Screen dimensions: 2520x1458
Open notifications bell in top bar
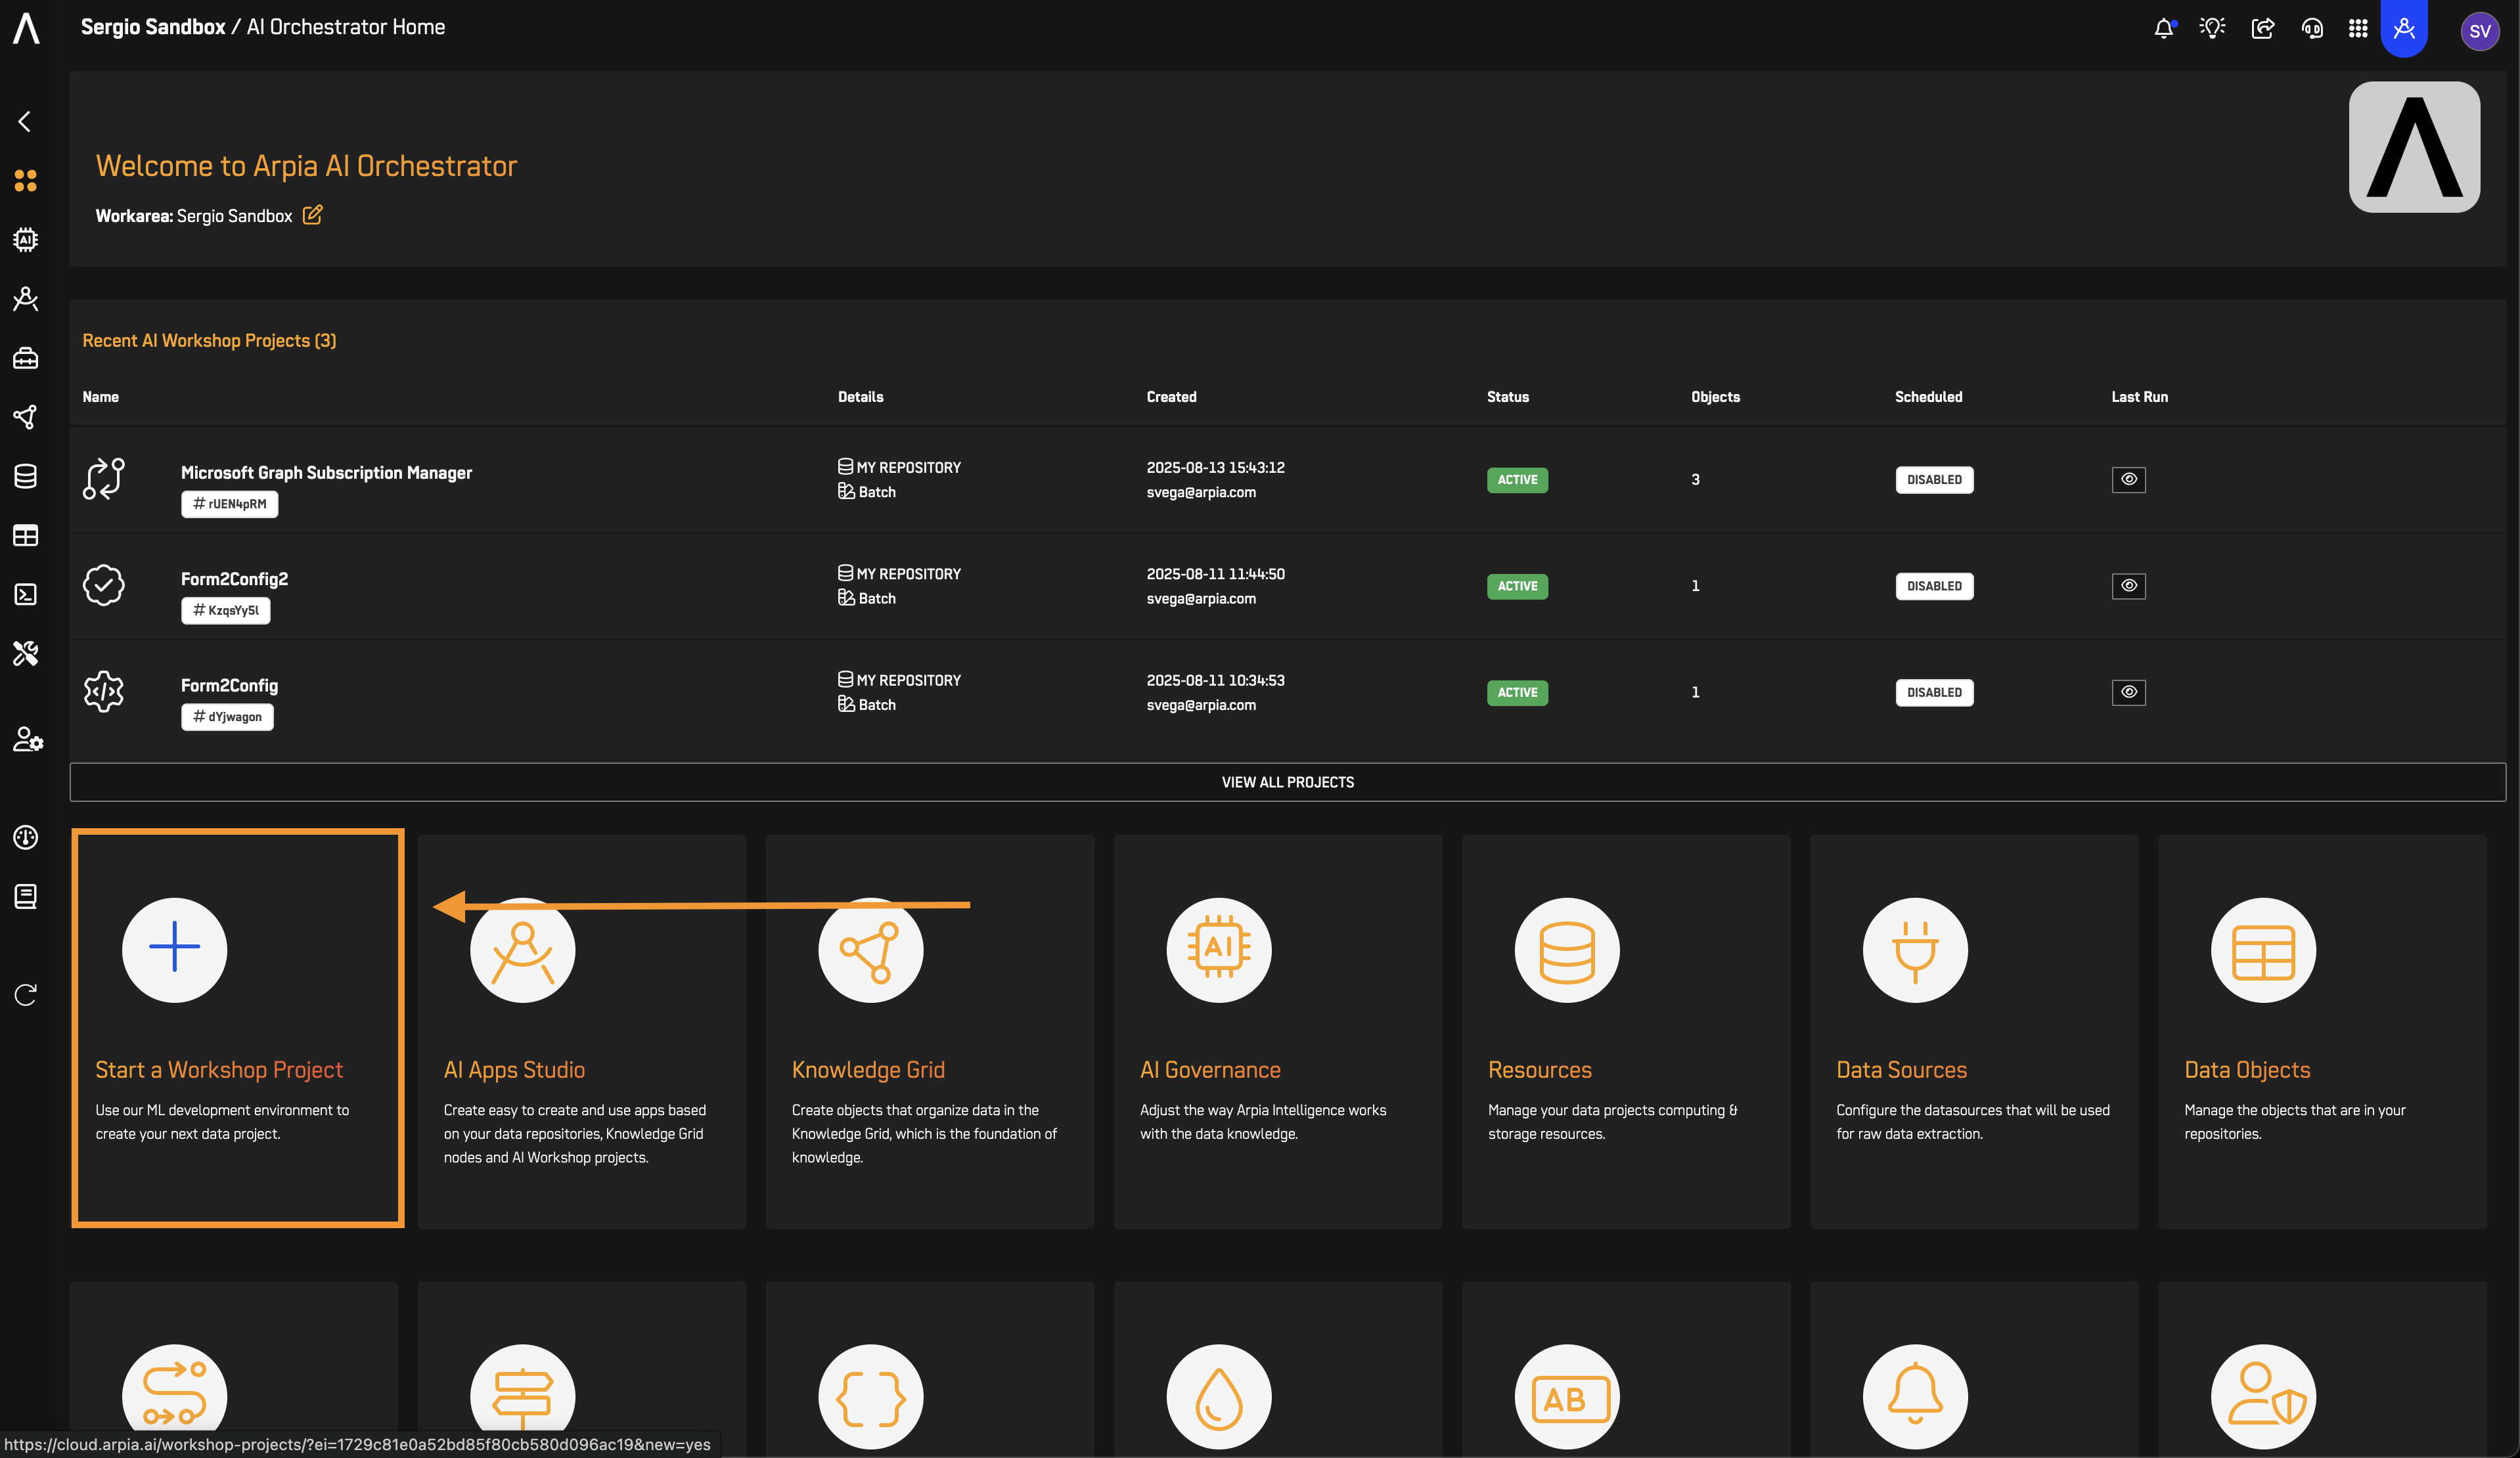pyautogui.click(x=2164, y=29)
